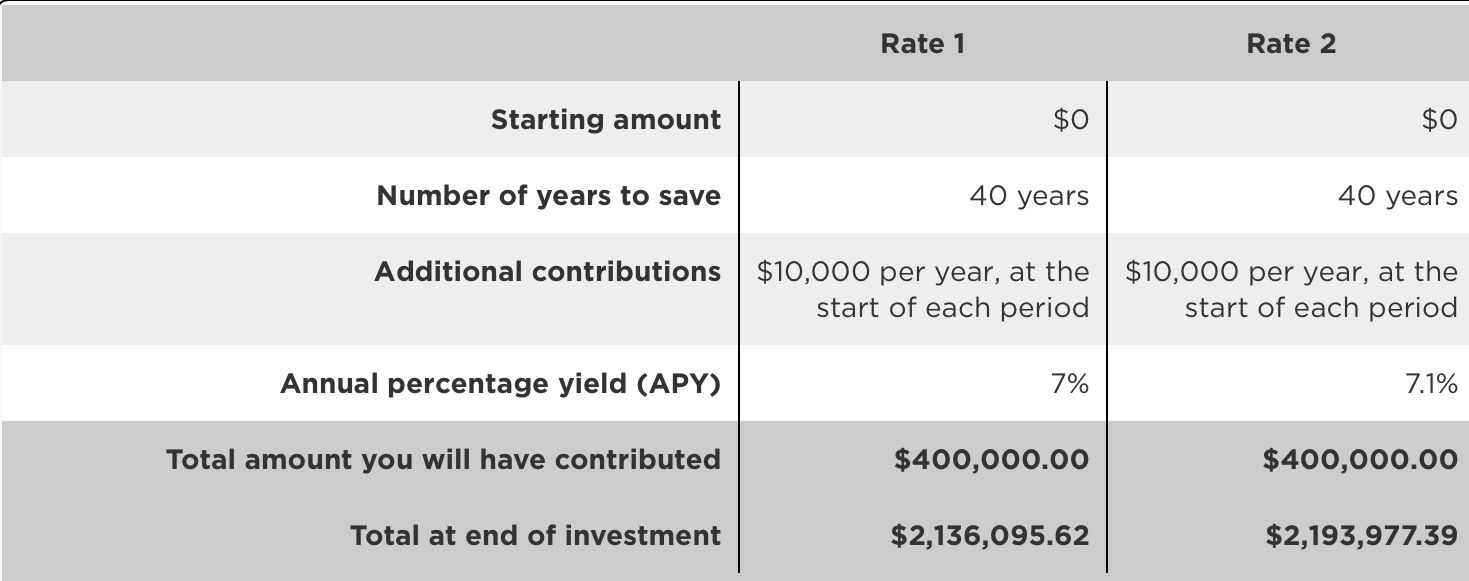Click the Rate 2 column header
1469x581 pixels.
(1290, 44)
